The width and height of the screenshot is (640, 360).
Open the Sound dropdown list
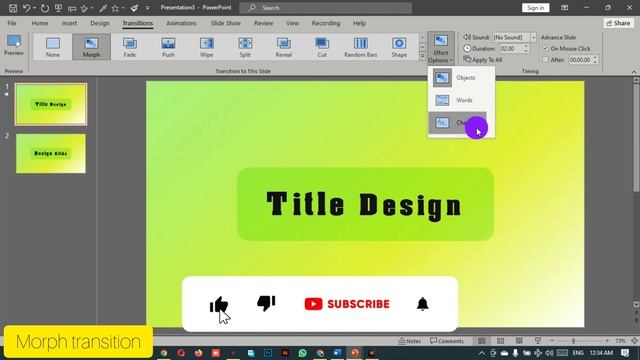[533, 37]
